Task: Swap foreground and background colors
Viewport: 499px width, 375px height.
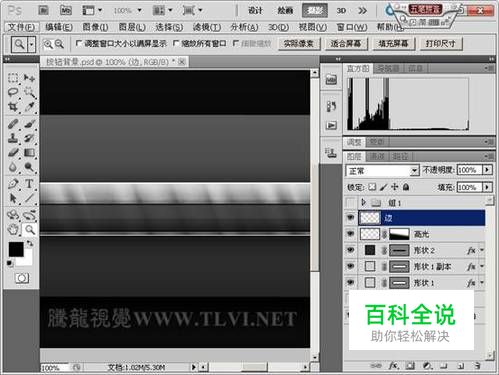Action: [x=30, y=244]
